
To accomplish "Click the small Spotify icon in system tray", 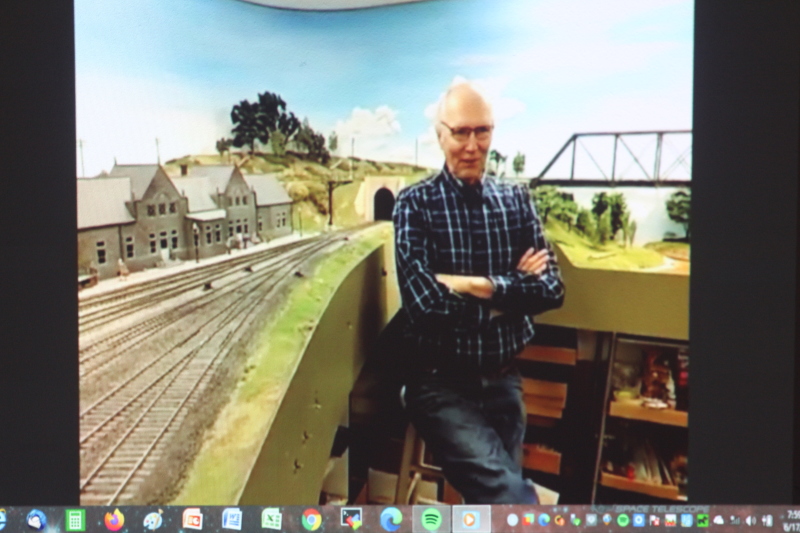I will coord(623,520).
